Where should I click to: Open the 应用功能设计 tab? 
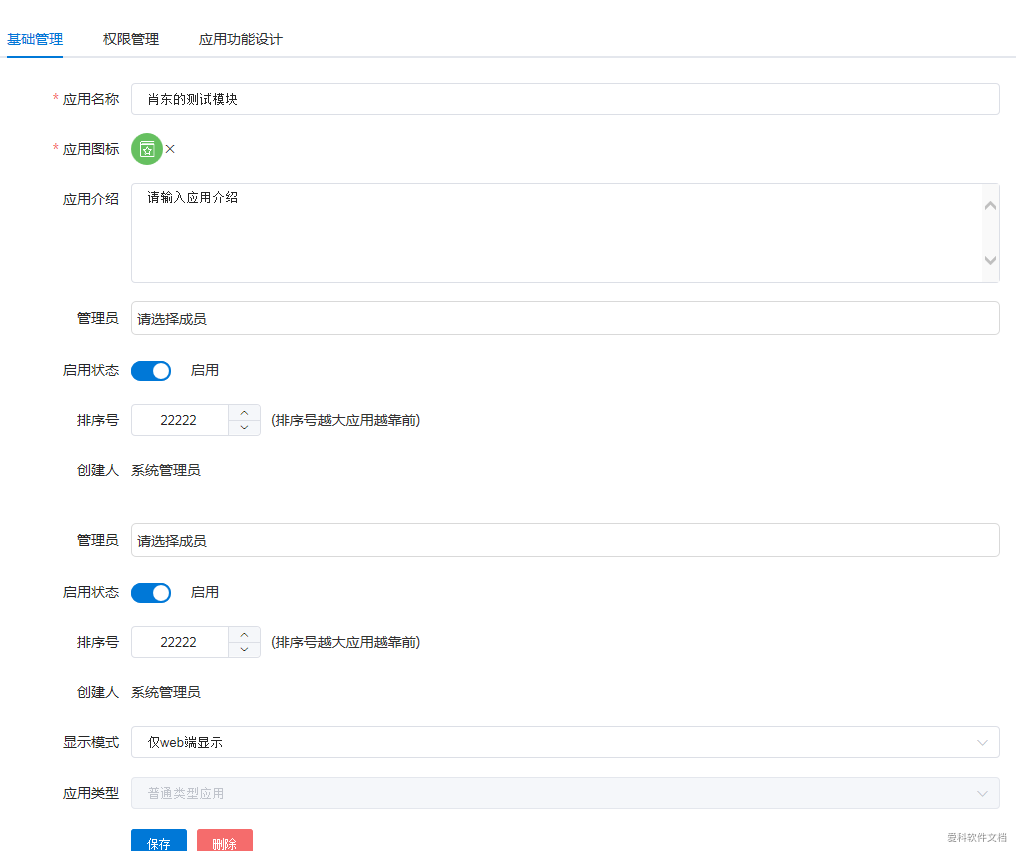click(x=240, y=39)
